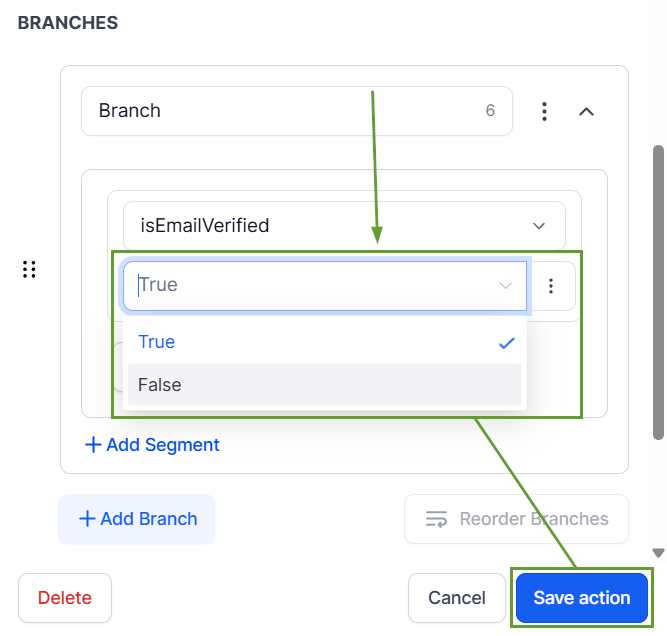
Task: Focus the Branch name input field
Action: pos(296,111)
